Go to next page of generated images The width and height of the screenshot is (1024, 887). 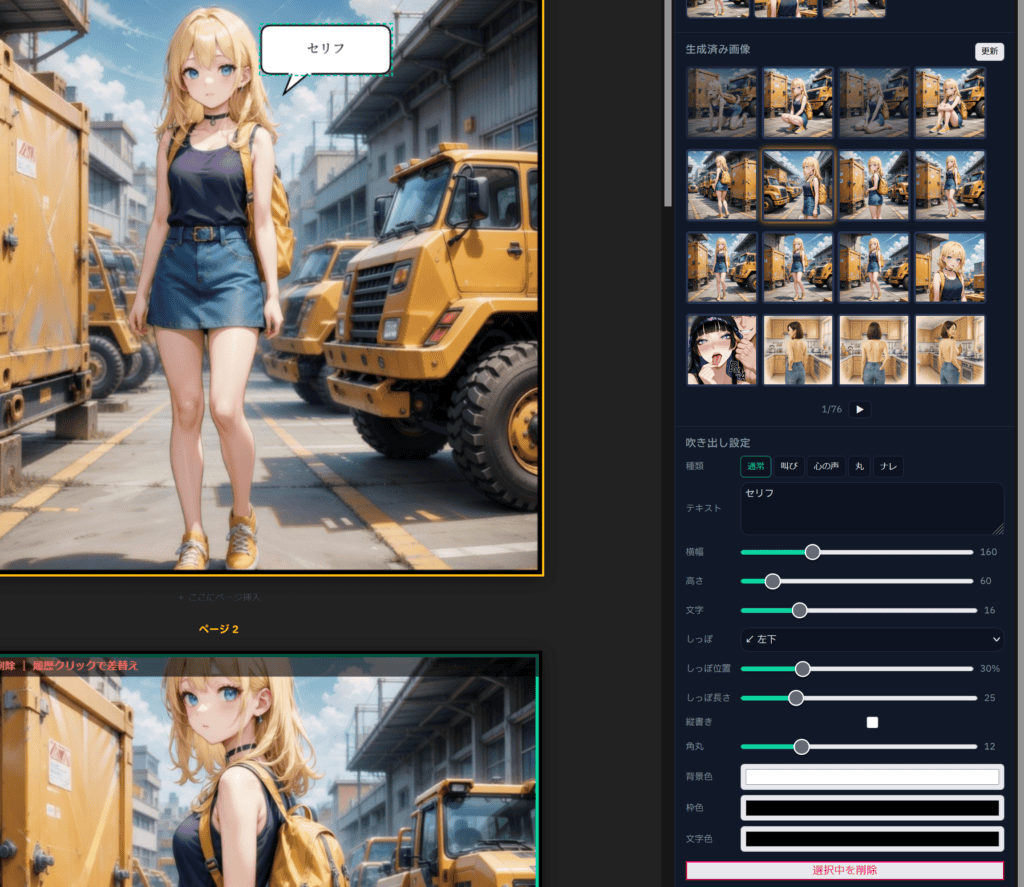(859, 409)
